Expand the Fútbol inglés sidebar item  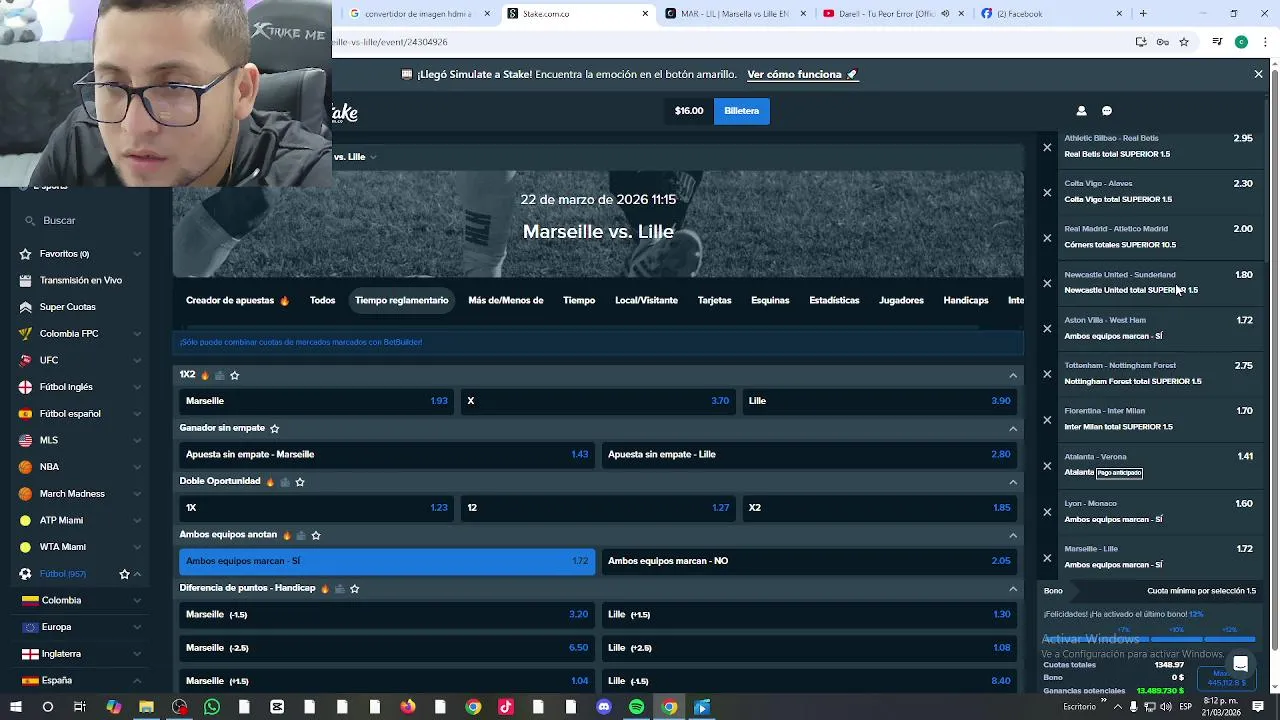click(x=137, y=387)
